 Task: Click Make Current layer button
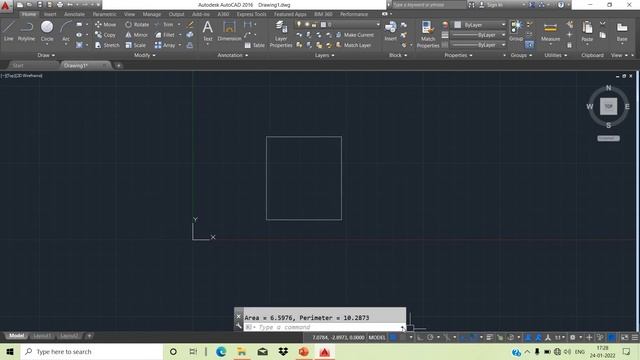point(355,35)
